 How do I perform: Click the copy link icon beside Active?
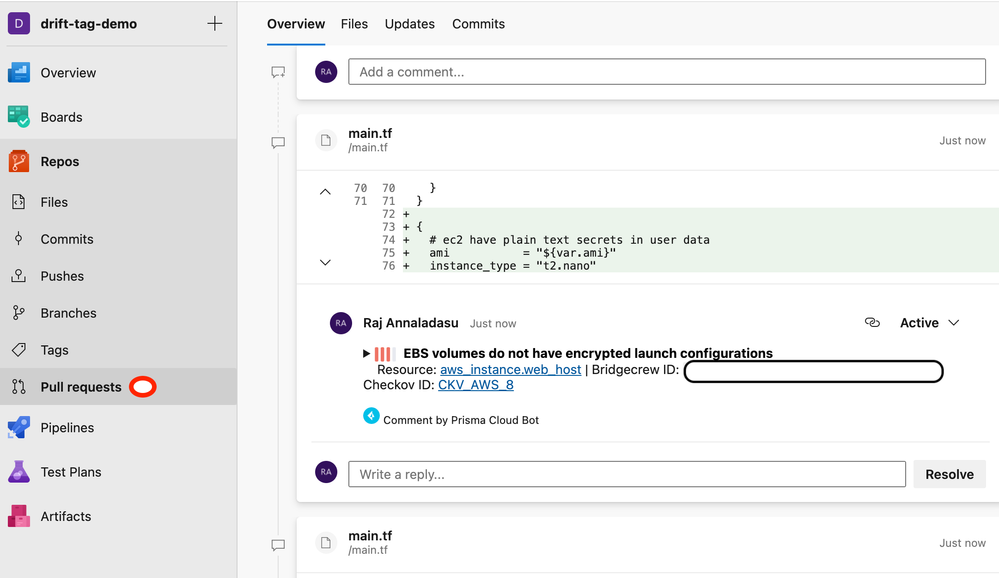872,323
